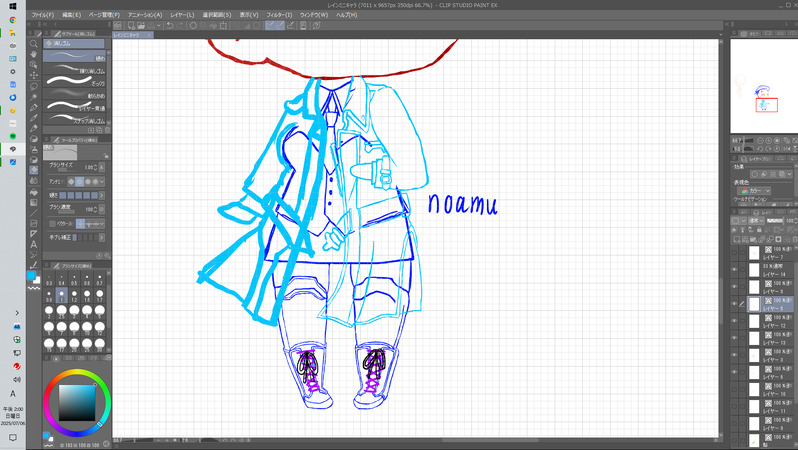Viewport: 798px width, 450px height.
Task: Select the レイヤー貫通 eraser sub tool
Action: 74,106
